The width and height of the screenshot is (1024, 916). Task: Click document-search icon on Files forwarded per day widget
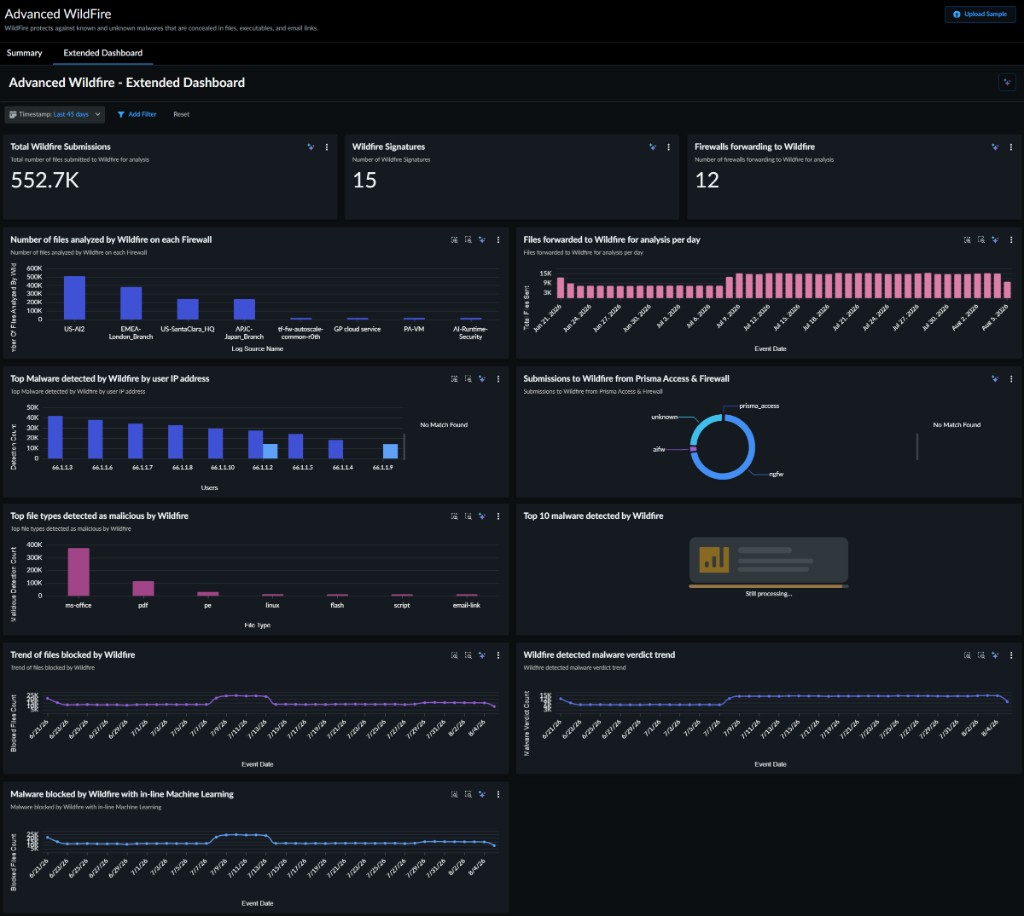pos(981,240)
